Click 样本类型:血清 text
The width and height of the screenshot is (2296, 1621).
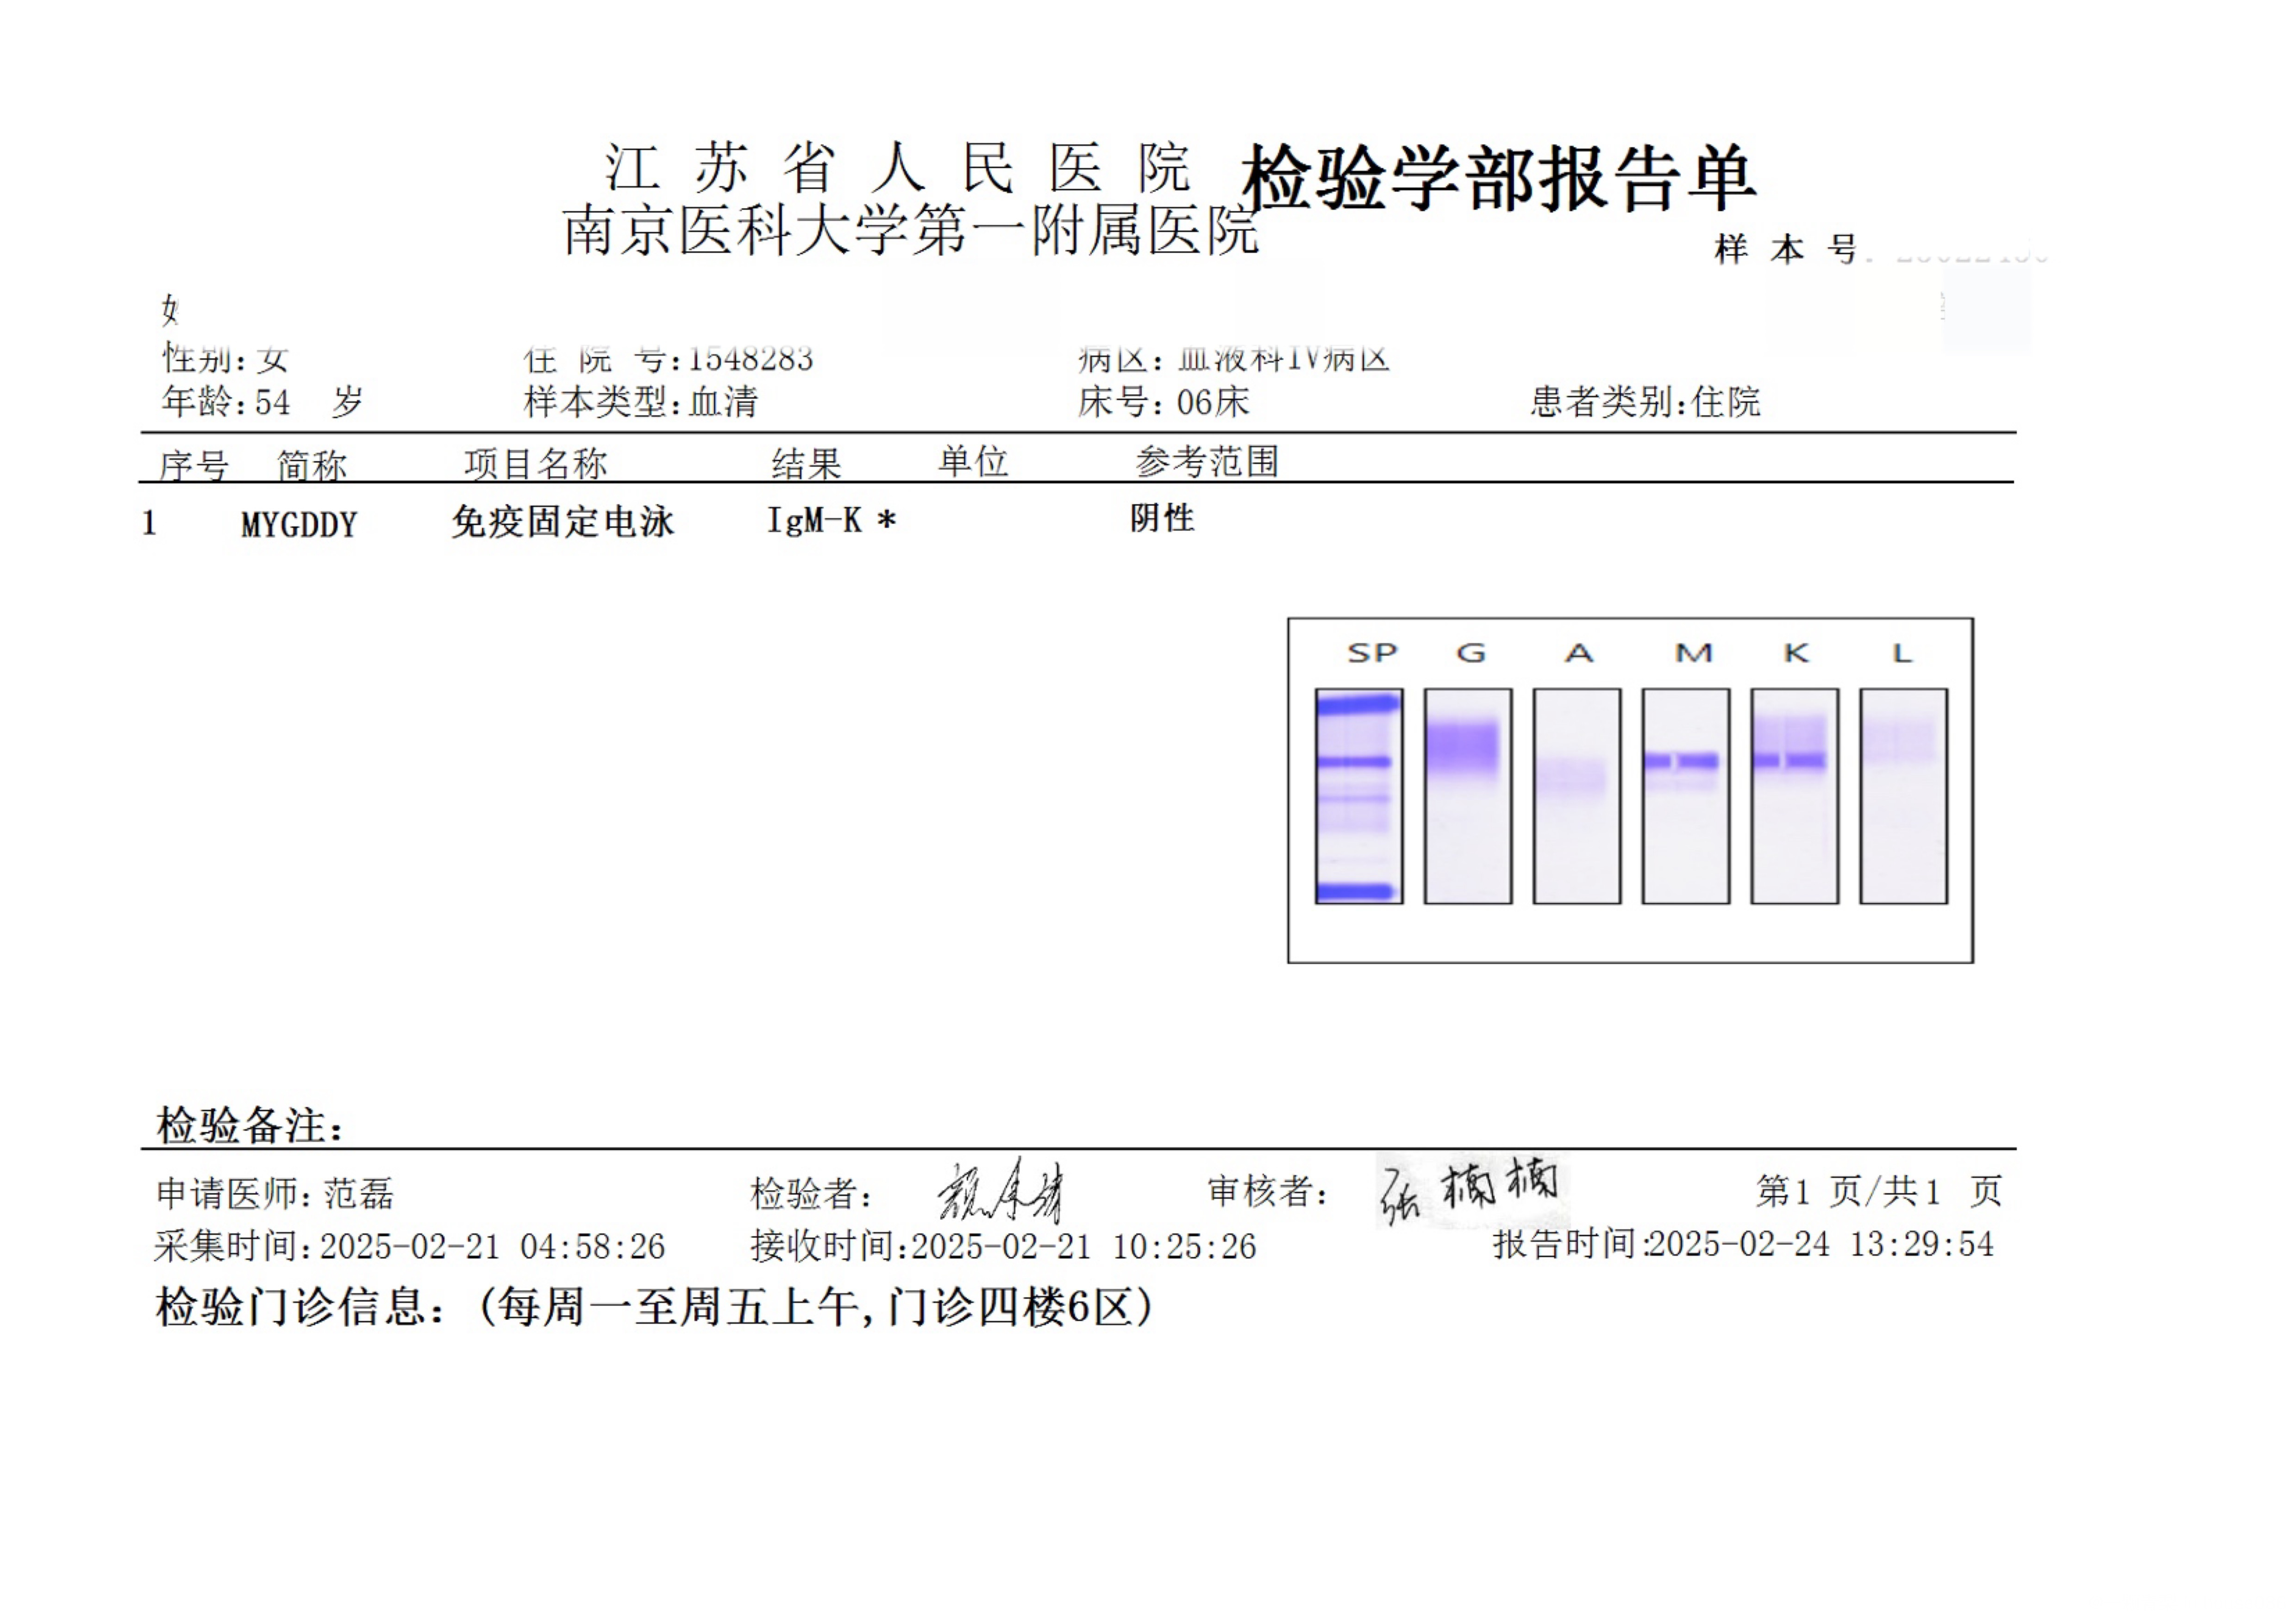point(641,402)
